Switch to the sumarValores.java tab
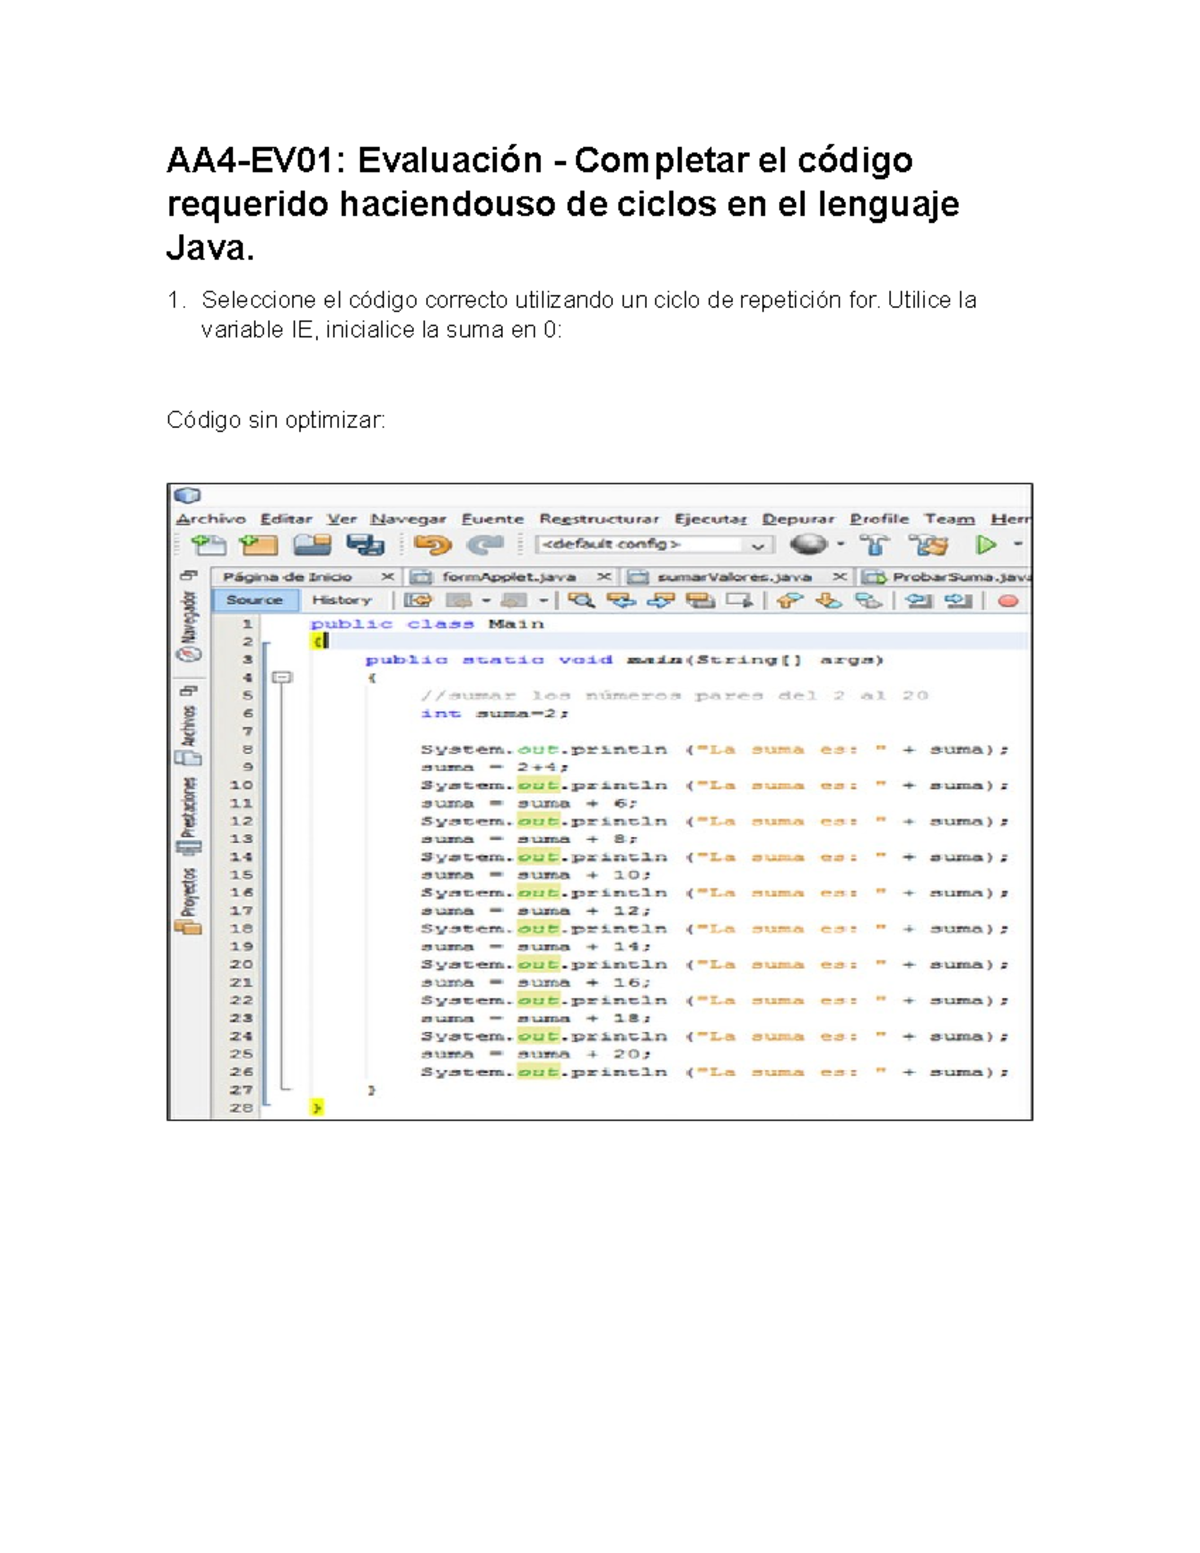The height and width of the screenshot is (1553, 1200). tap(728, 577)
